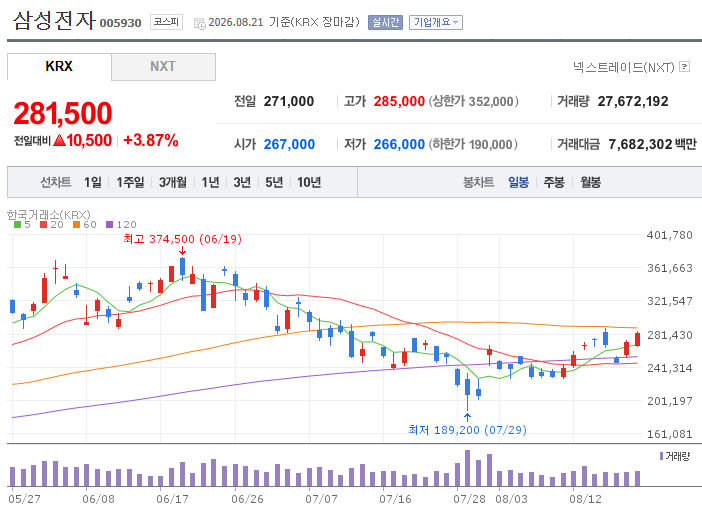The width and height of the screenshot is (702, 509).
Task: Select the 1일 line chart period
Action: coord(93,182)
